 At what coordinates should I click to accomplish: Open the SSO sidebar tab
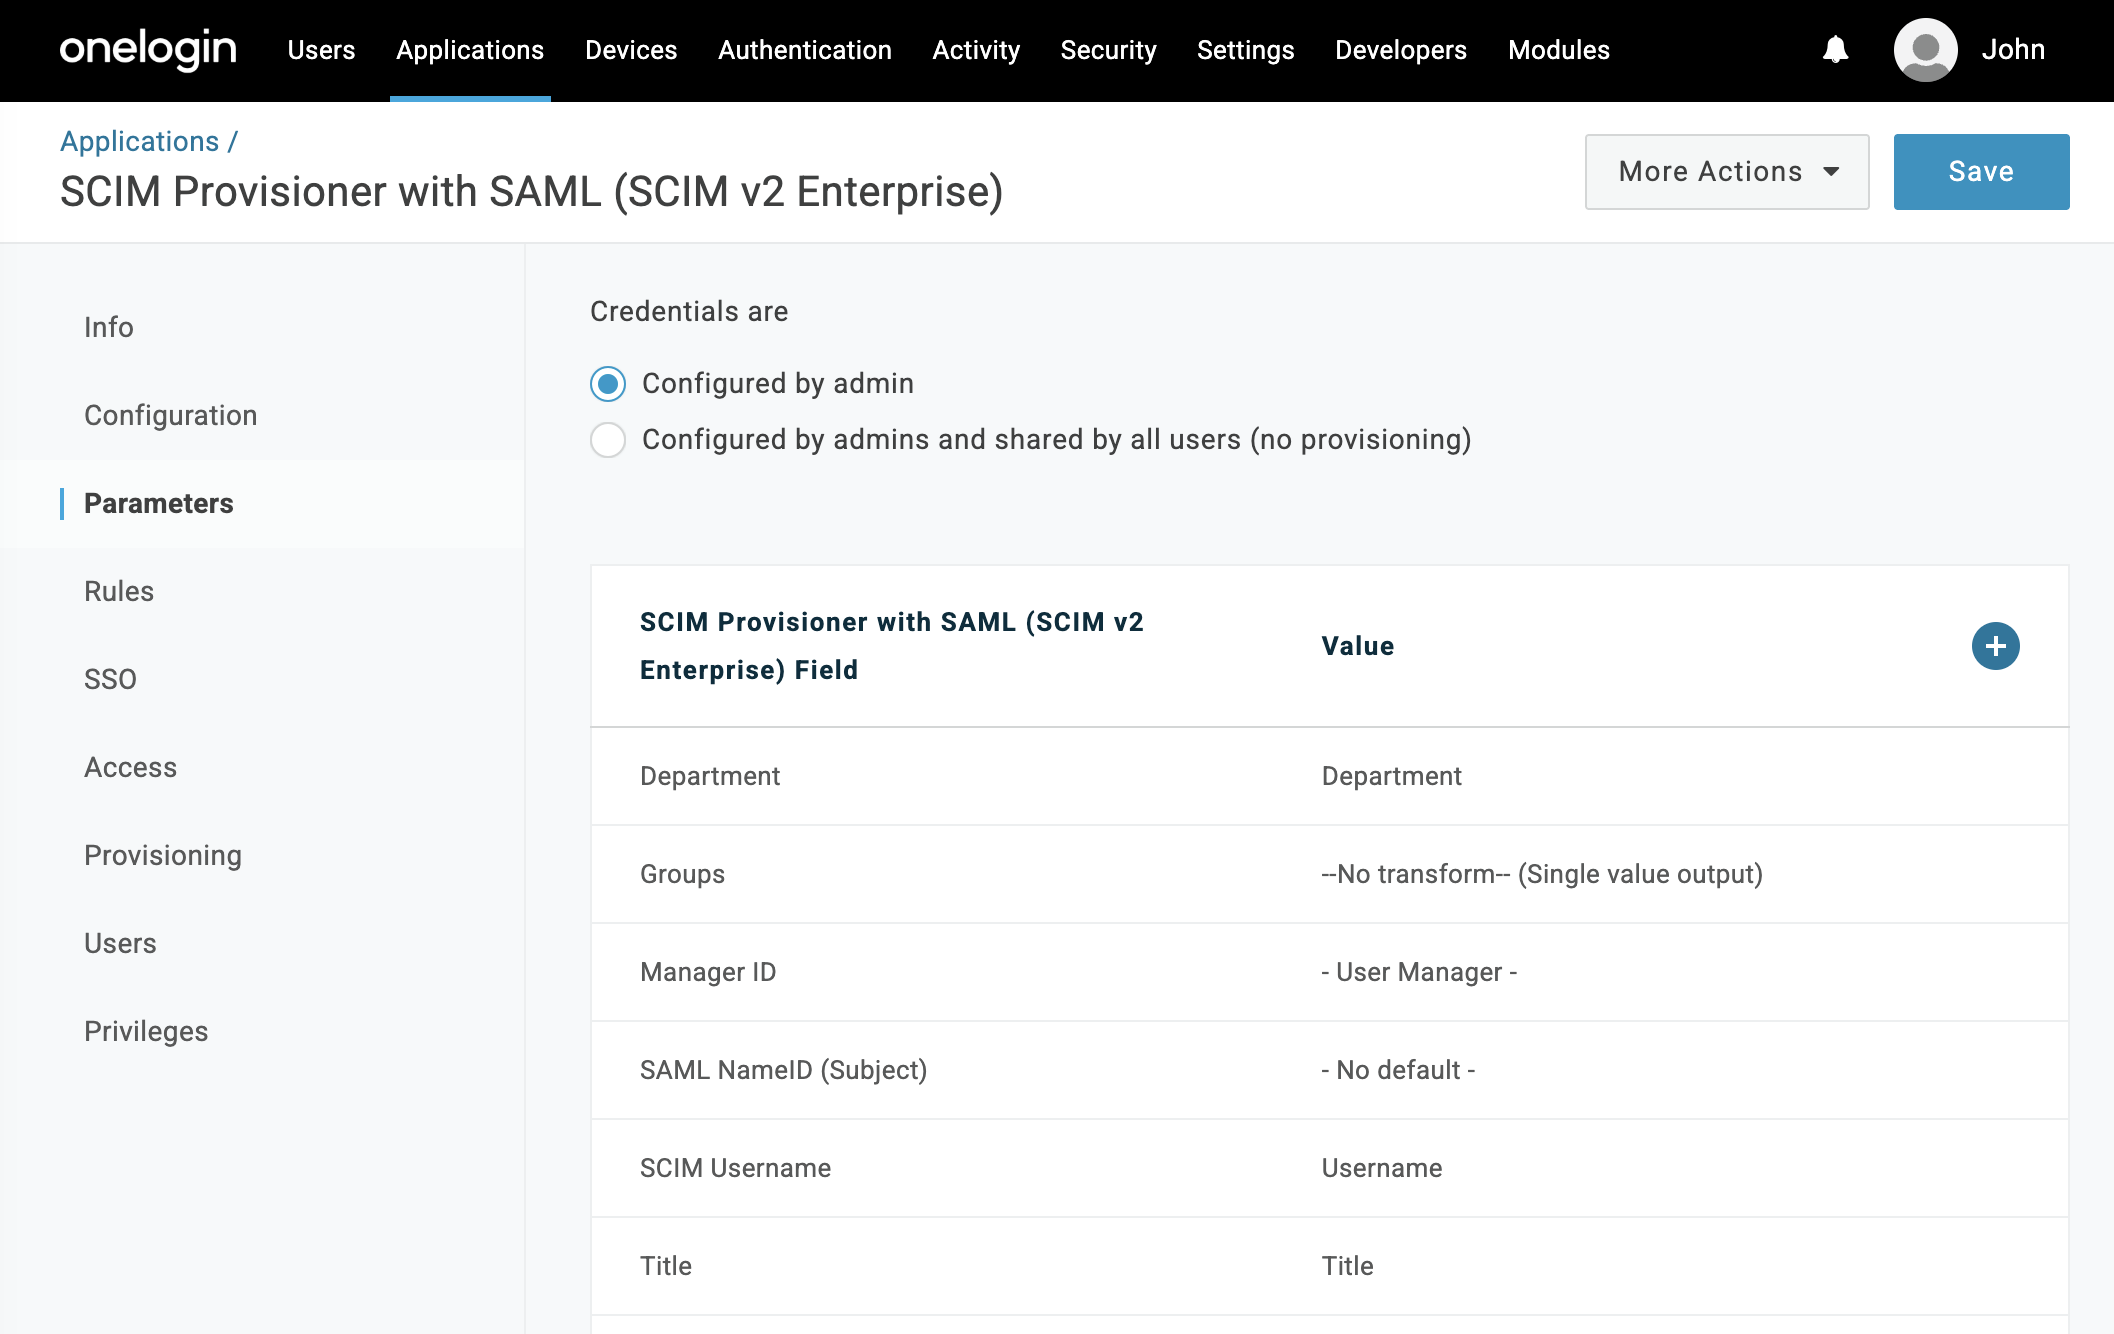pos(110,679)
